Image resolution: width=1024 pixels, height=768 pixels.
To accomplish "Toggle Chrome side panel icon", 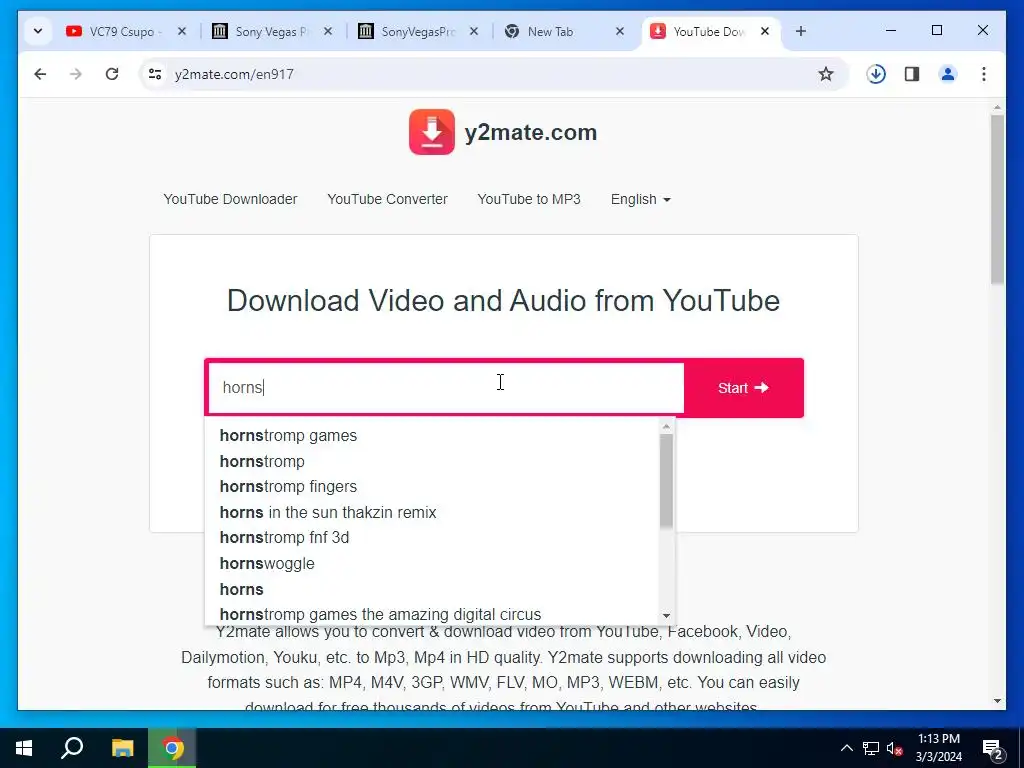I will click(912, 74).
